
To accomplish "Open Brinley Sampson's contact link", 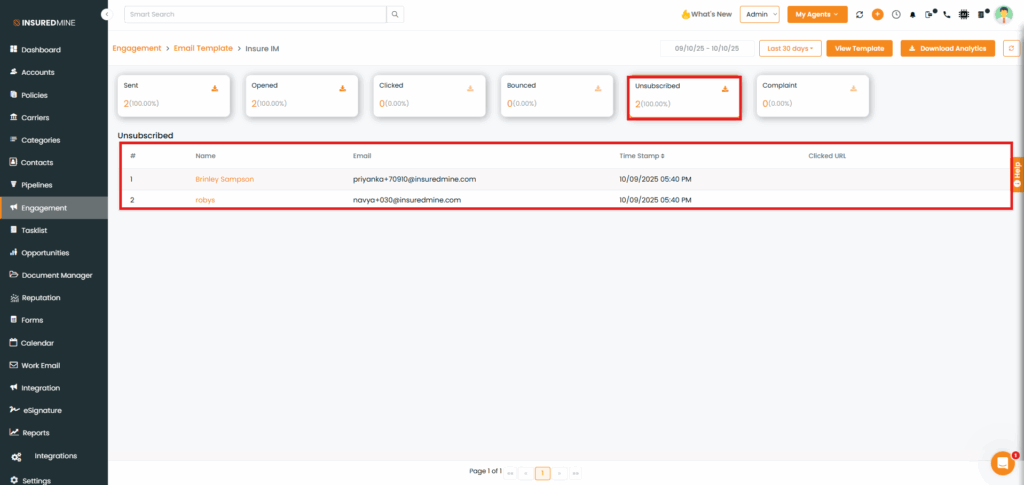I will [x=224, y=179].
